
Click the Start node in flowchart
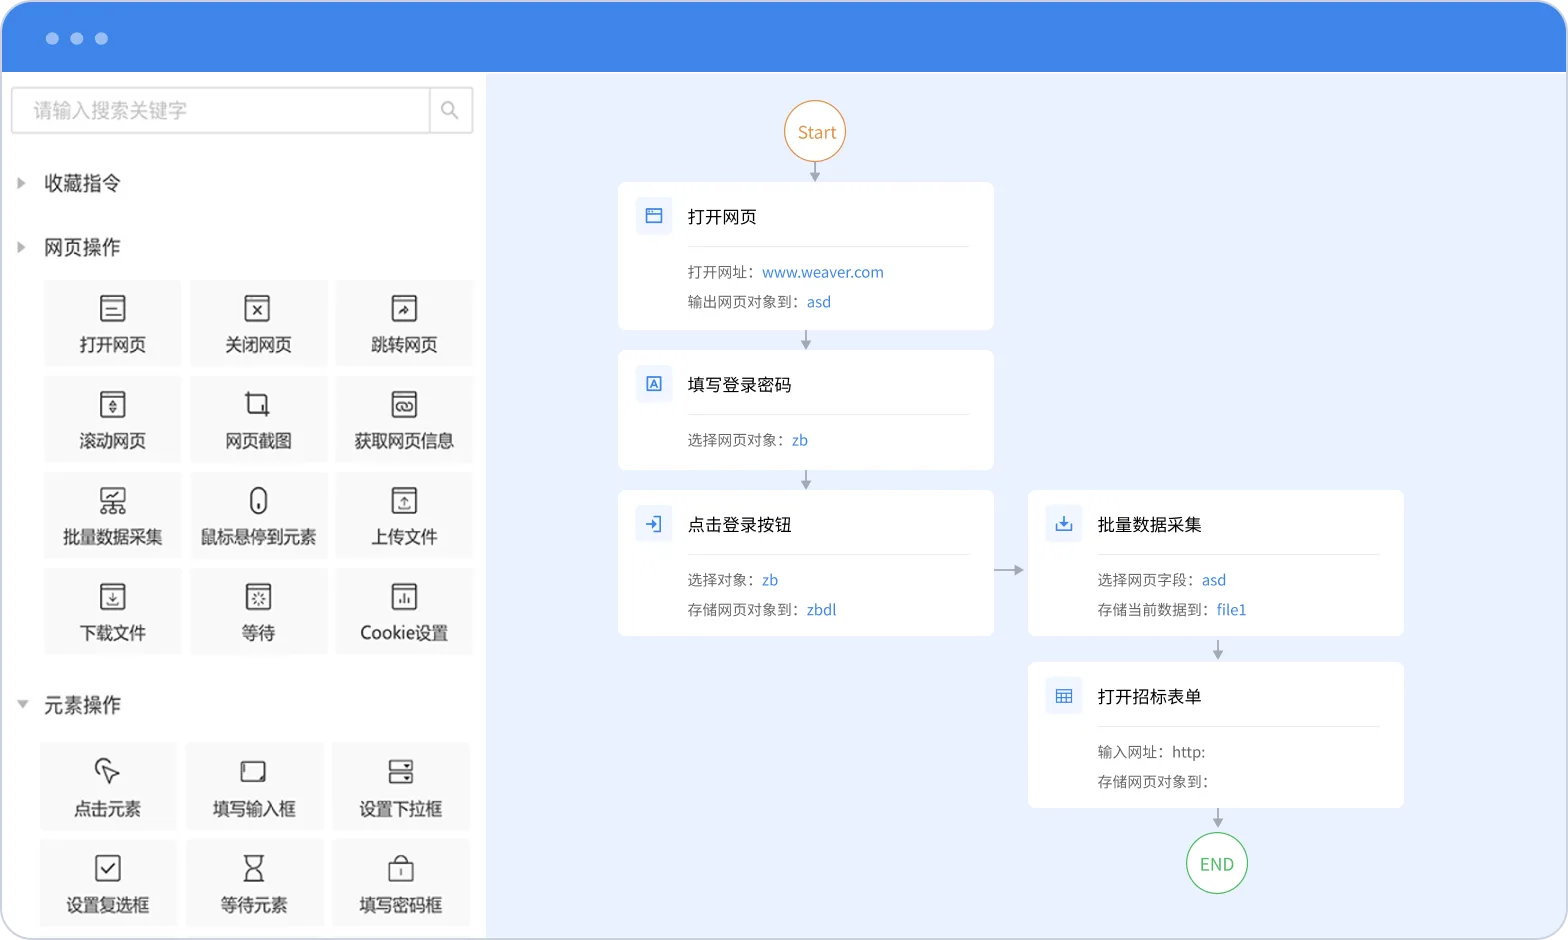[x=815, y=131]
